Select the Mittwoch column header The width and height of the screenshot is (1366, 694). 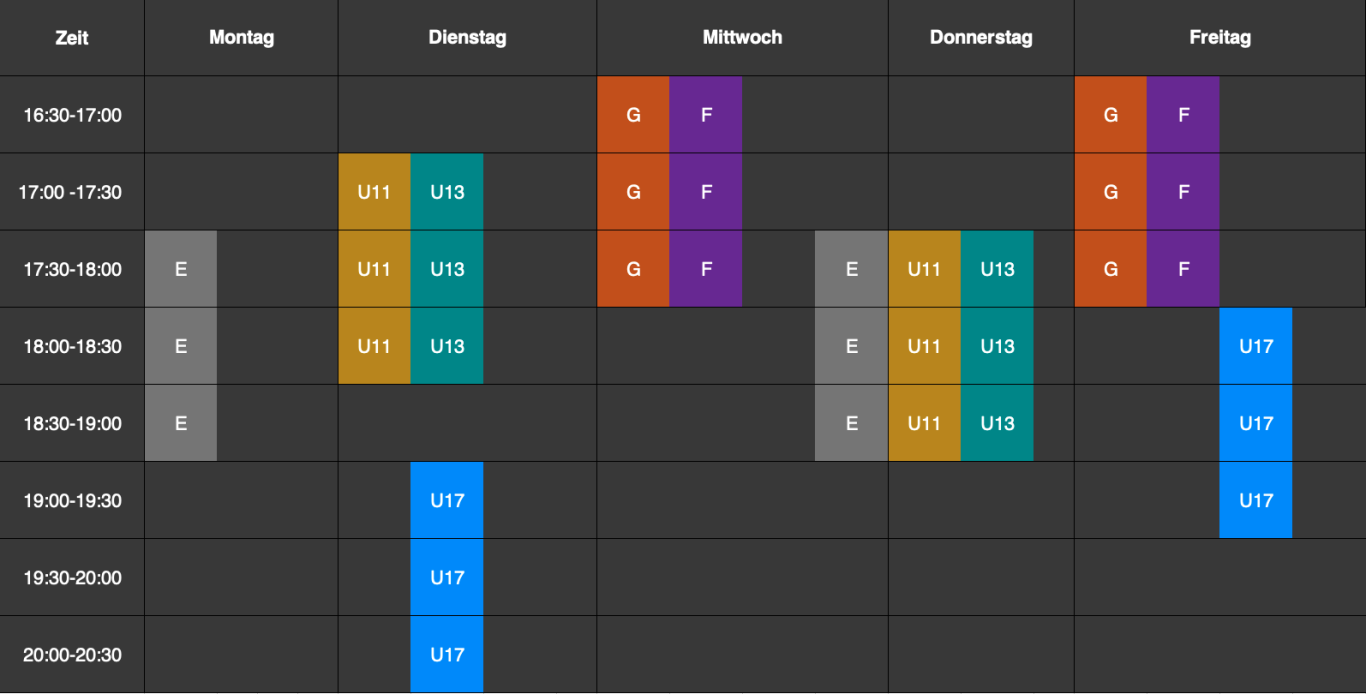(x=742, y=38)
